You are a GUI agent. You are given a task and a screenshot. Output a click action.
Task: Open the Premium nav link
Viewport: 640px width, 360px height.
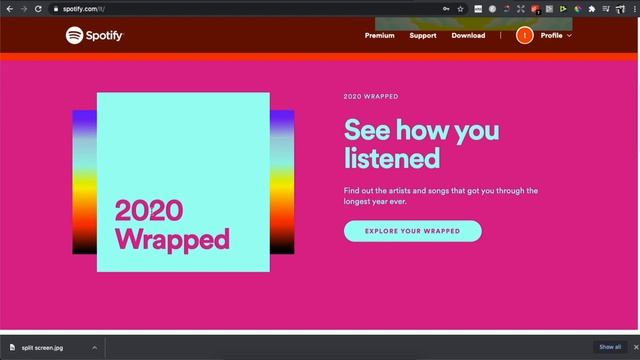(380, 36)
